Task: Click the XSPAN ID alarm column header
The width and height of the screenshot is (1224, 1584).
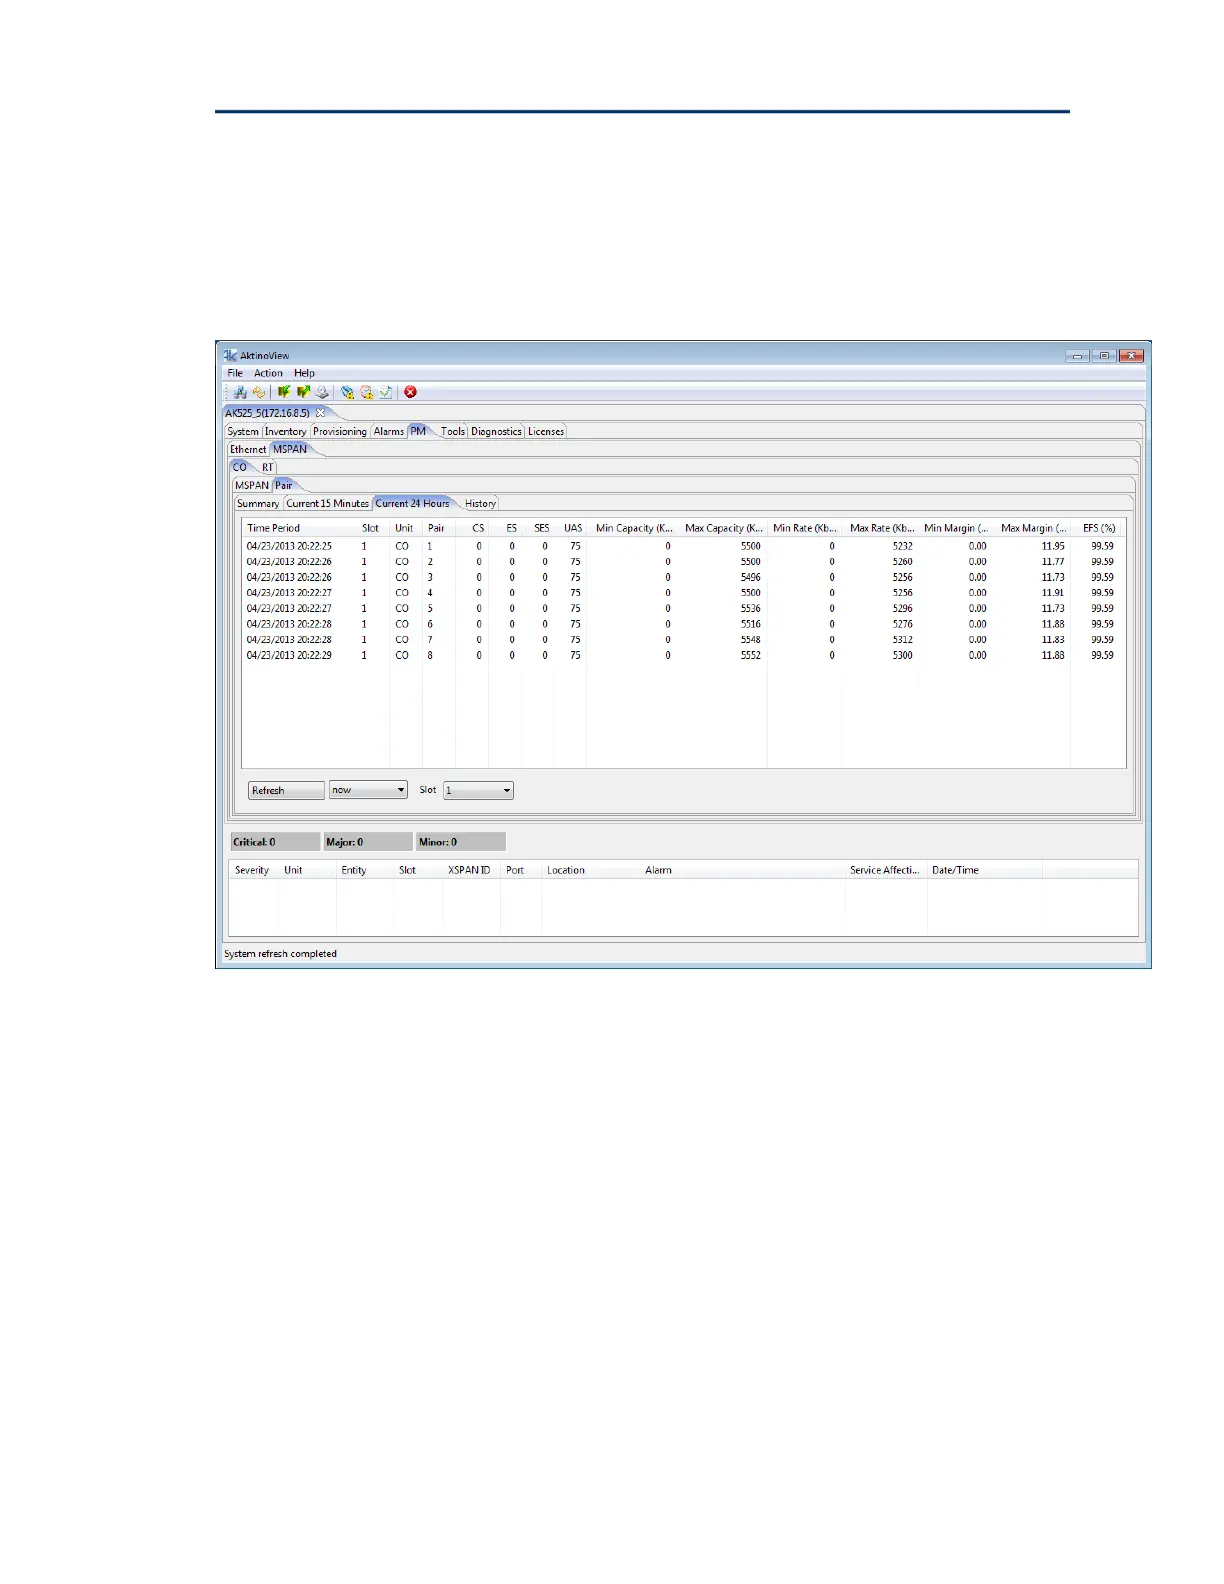Action: click(469, 870)
